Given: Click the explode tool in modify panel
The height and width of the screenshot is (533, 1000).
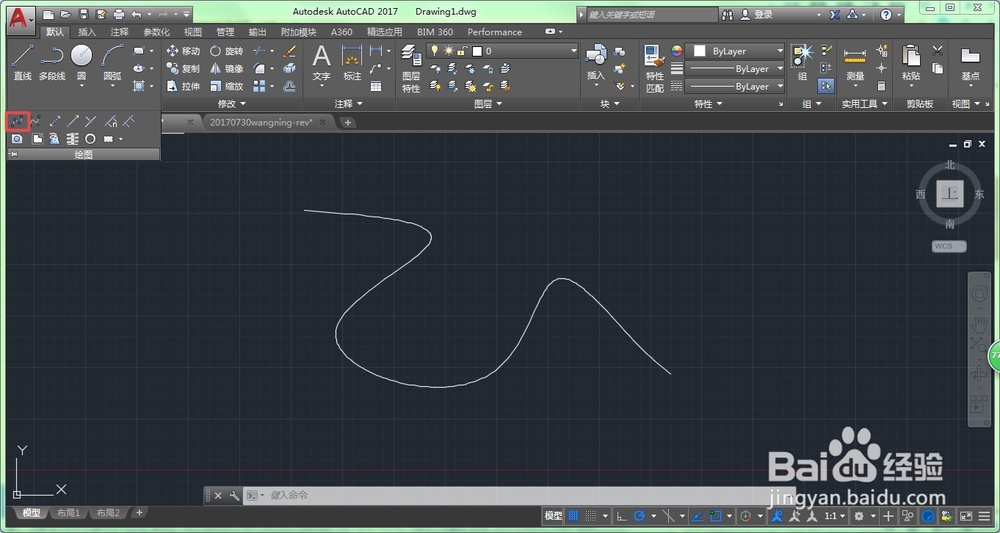Looking at the screenshot, I should click(290, 68).
